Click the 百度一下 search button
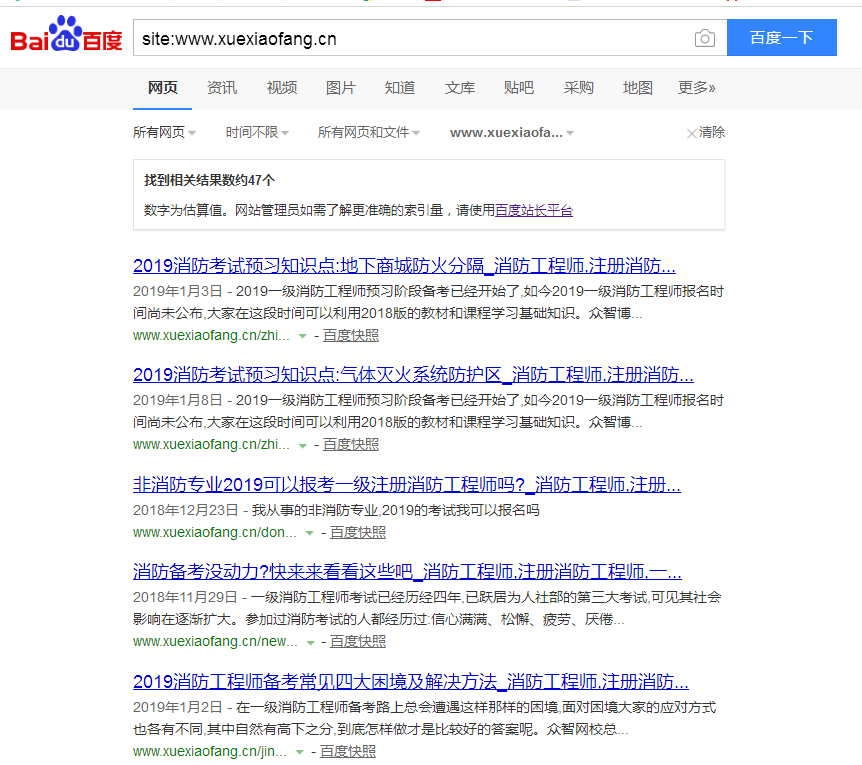This screenshot has width=862, height=765. (782, 37)
